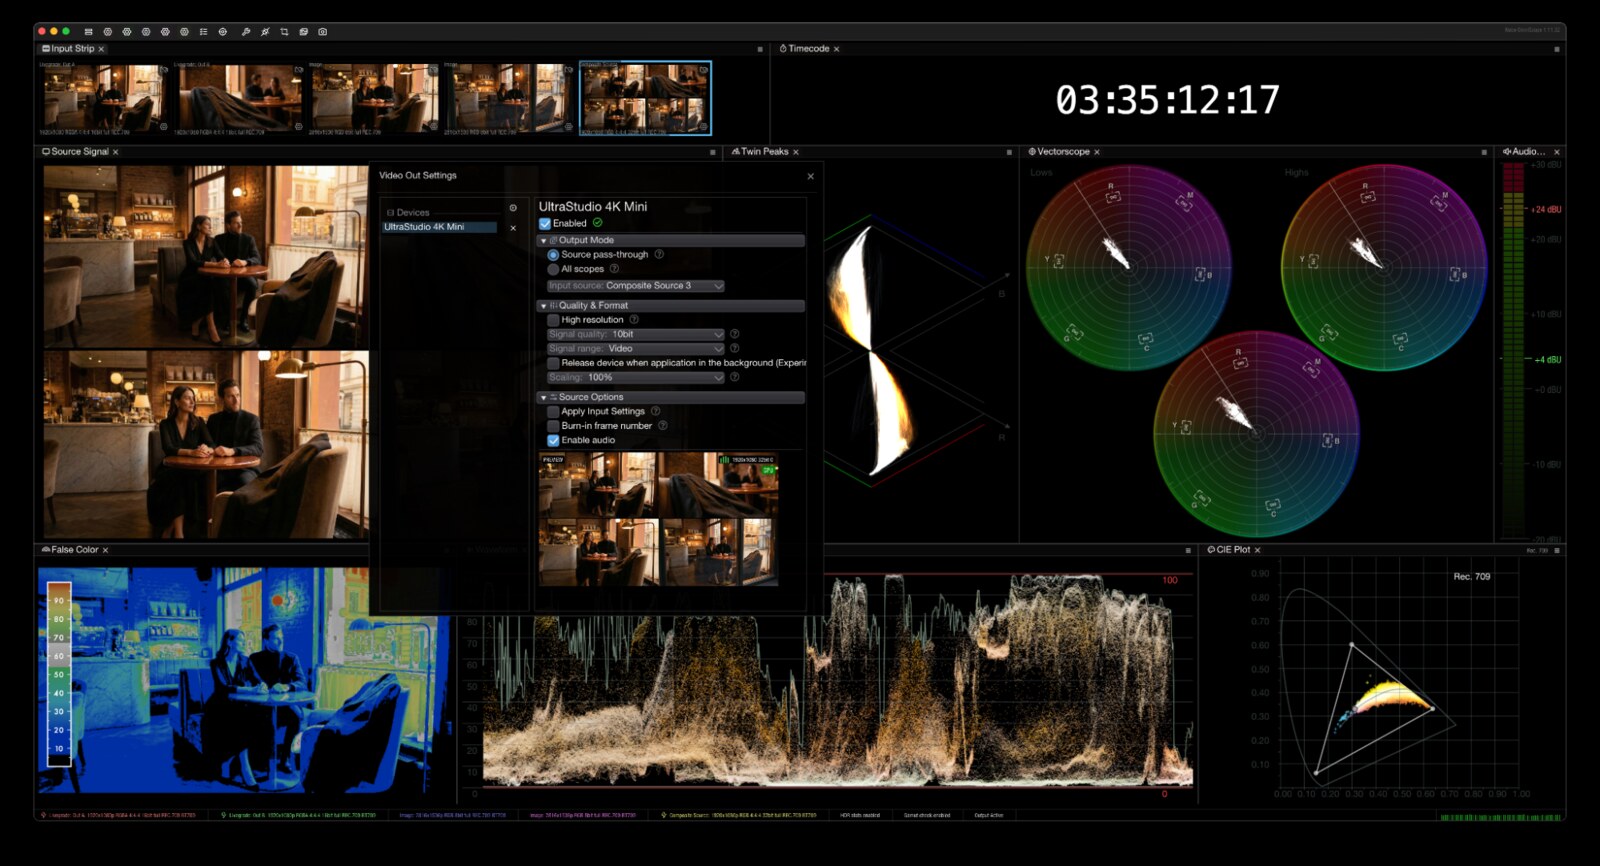Open help for Burn-in frame number

[x=662, y=426]
